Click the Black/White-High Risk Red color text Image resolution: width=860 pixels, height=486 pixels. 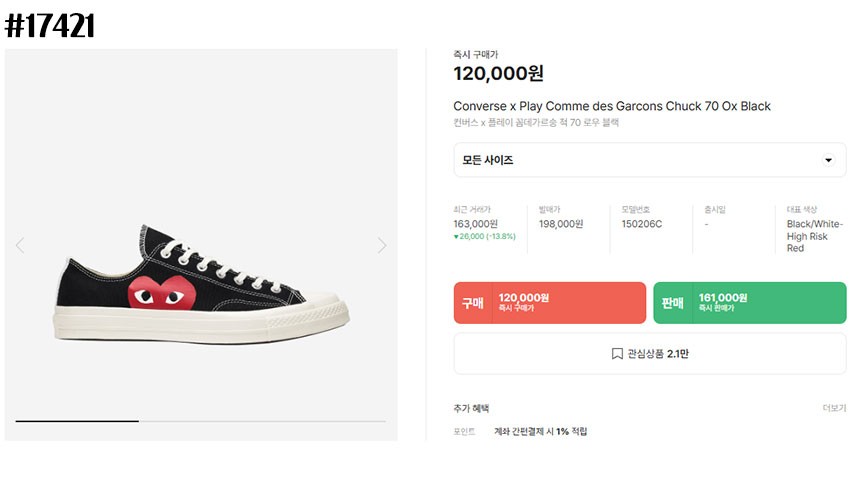(x=814, y=236)
